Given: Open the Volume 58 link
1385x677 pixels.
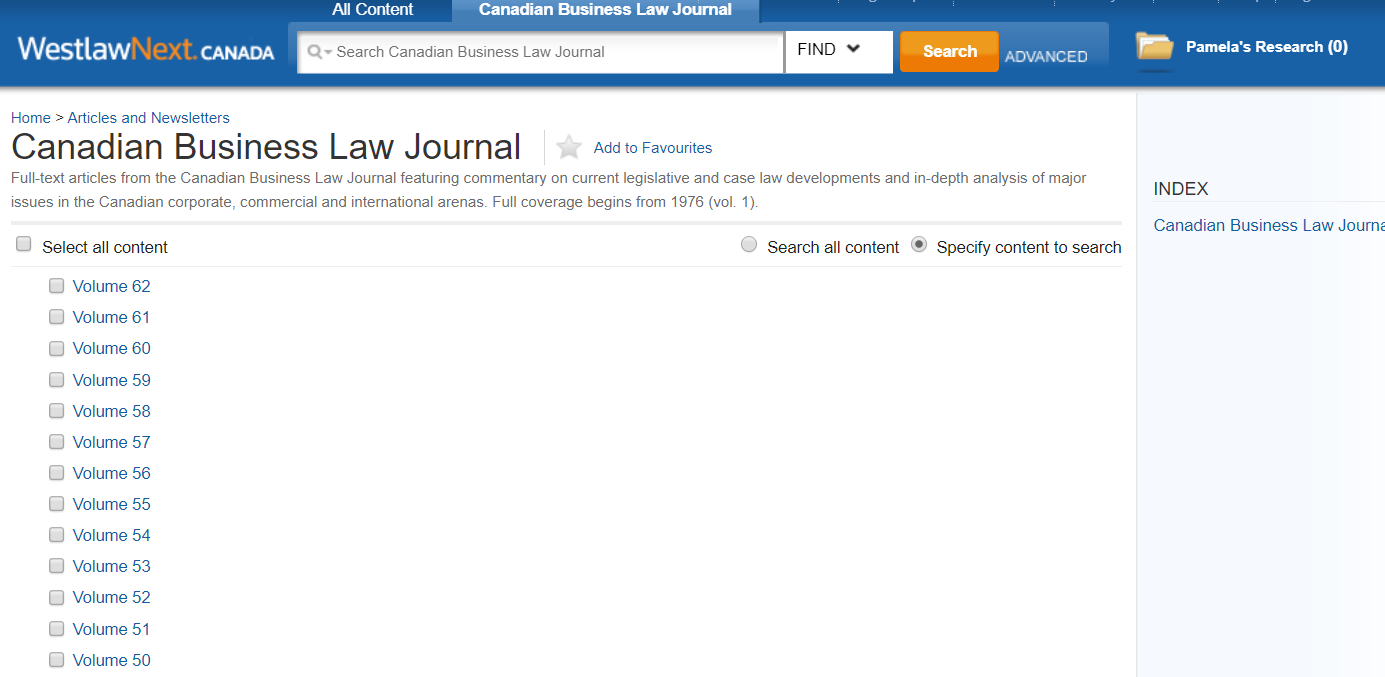Looking at the screenshot, I should [x=112, y=411].
